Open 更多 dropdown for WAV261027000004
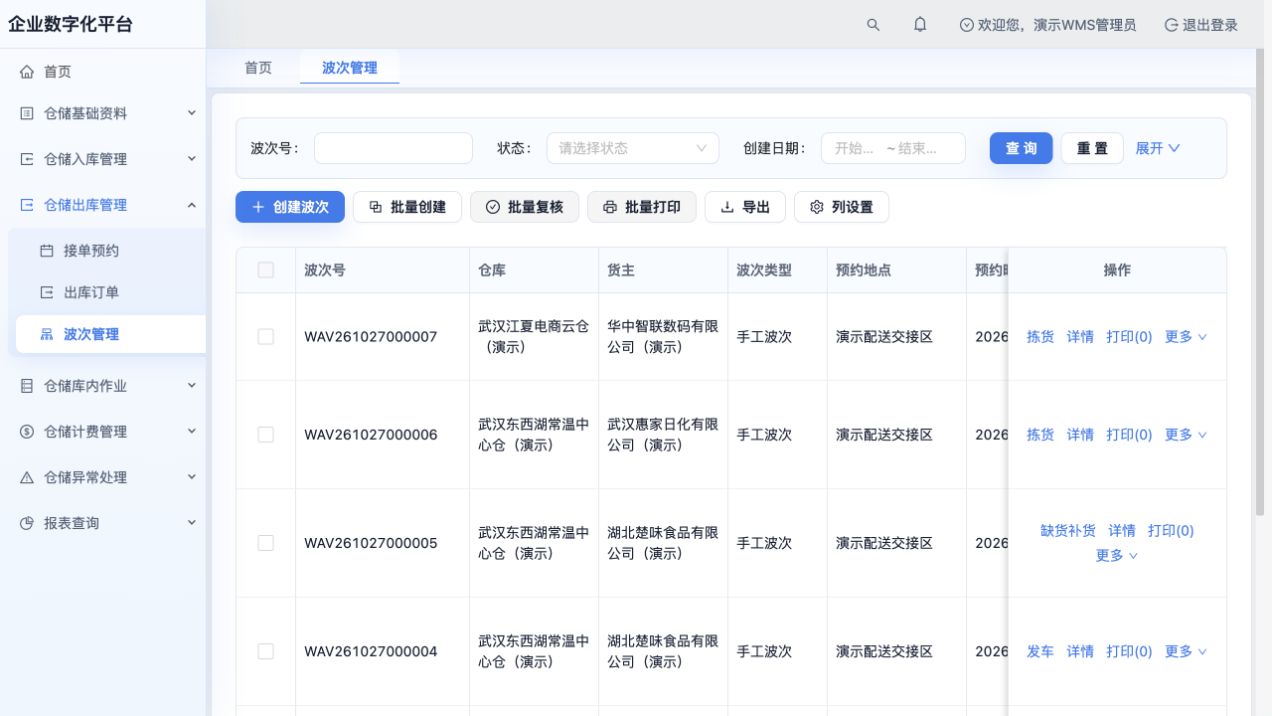 (x=1186, y=652)
